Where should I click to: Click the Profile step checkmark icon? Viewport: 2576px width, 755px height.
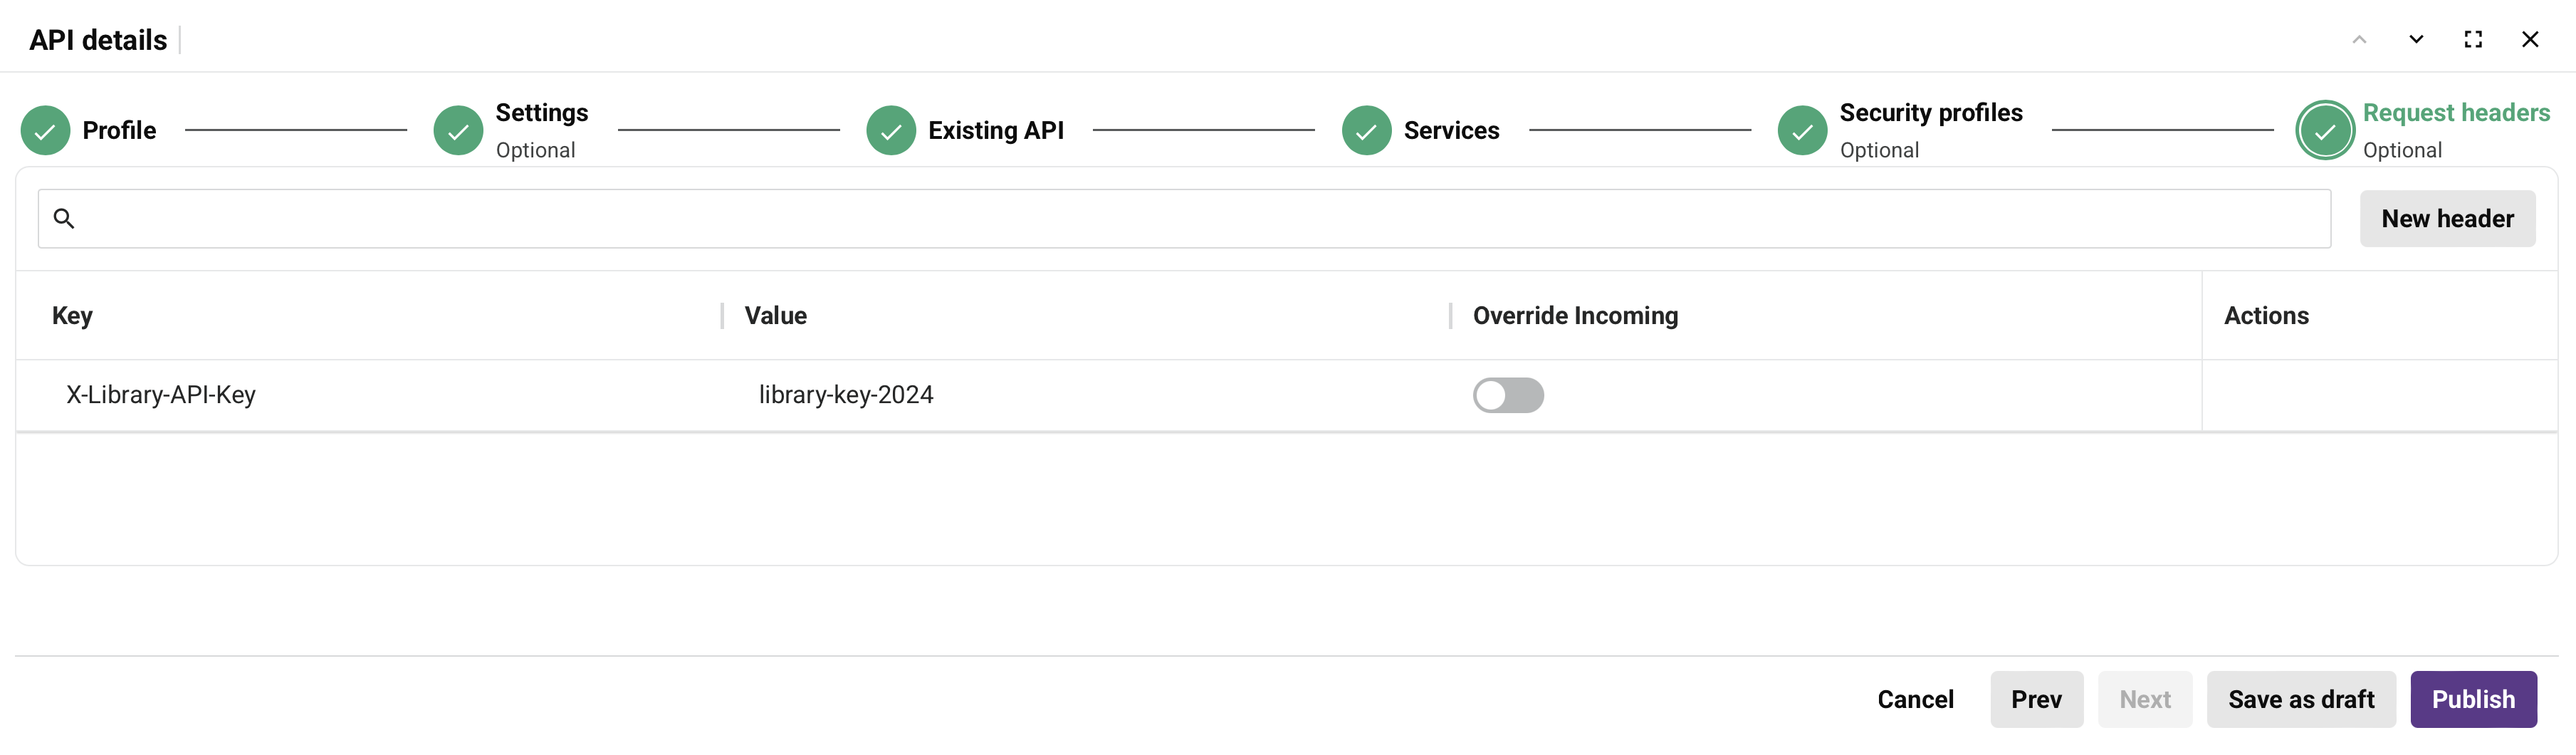[44, 129]
